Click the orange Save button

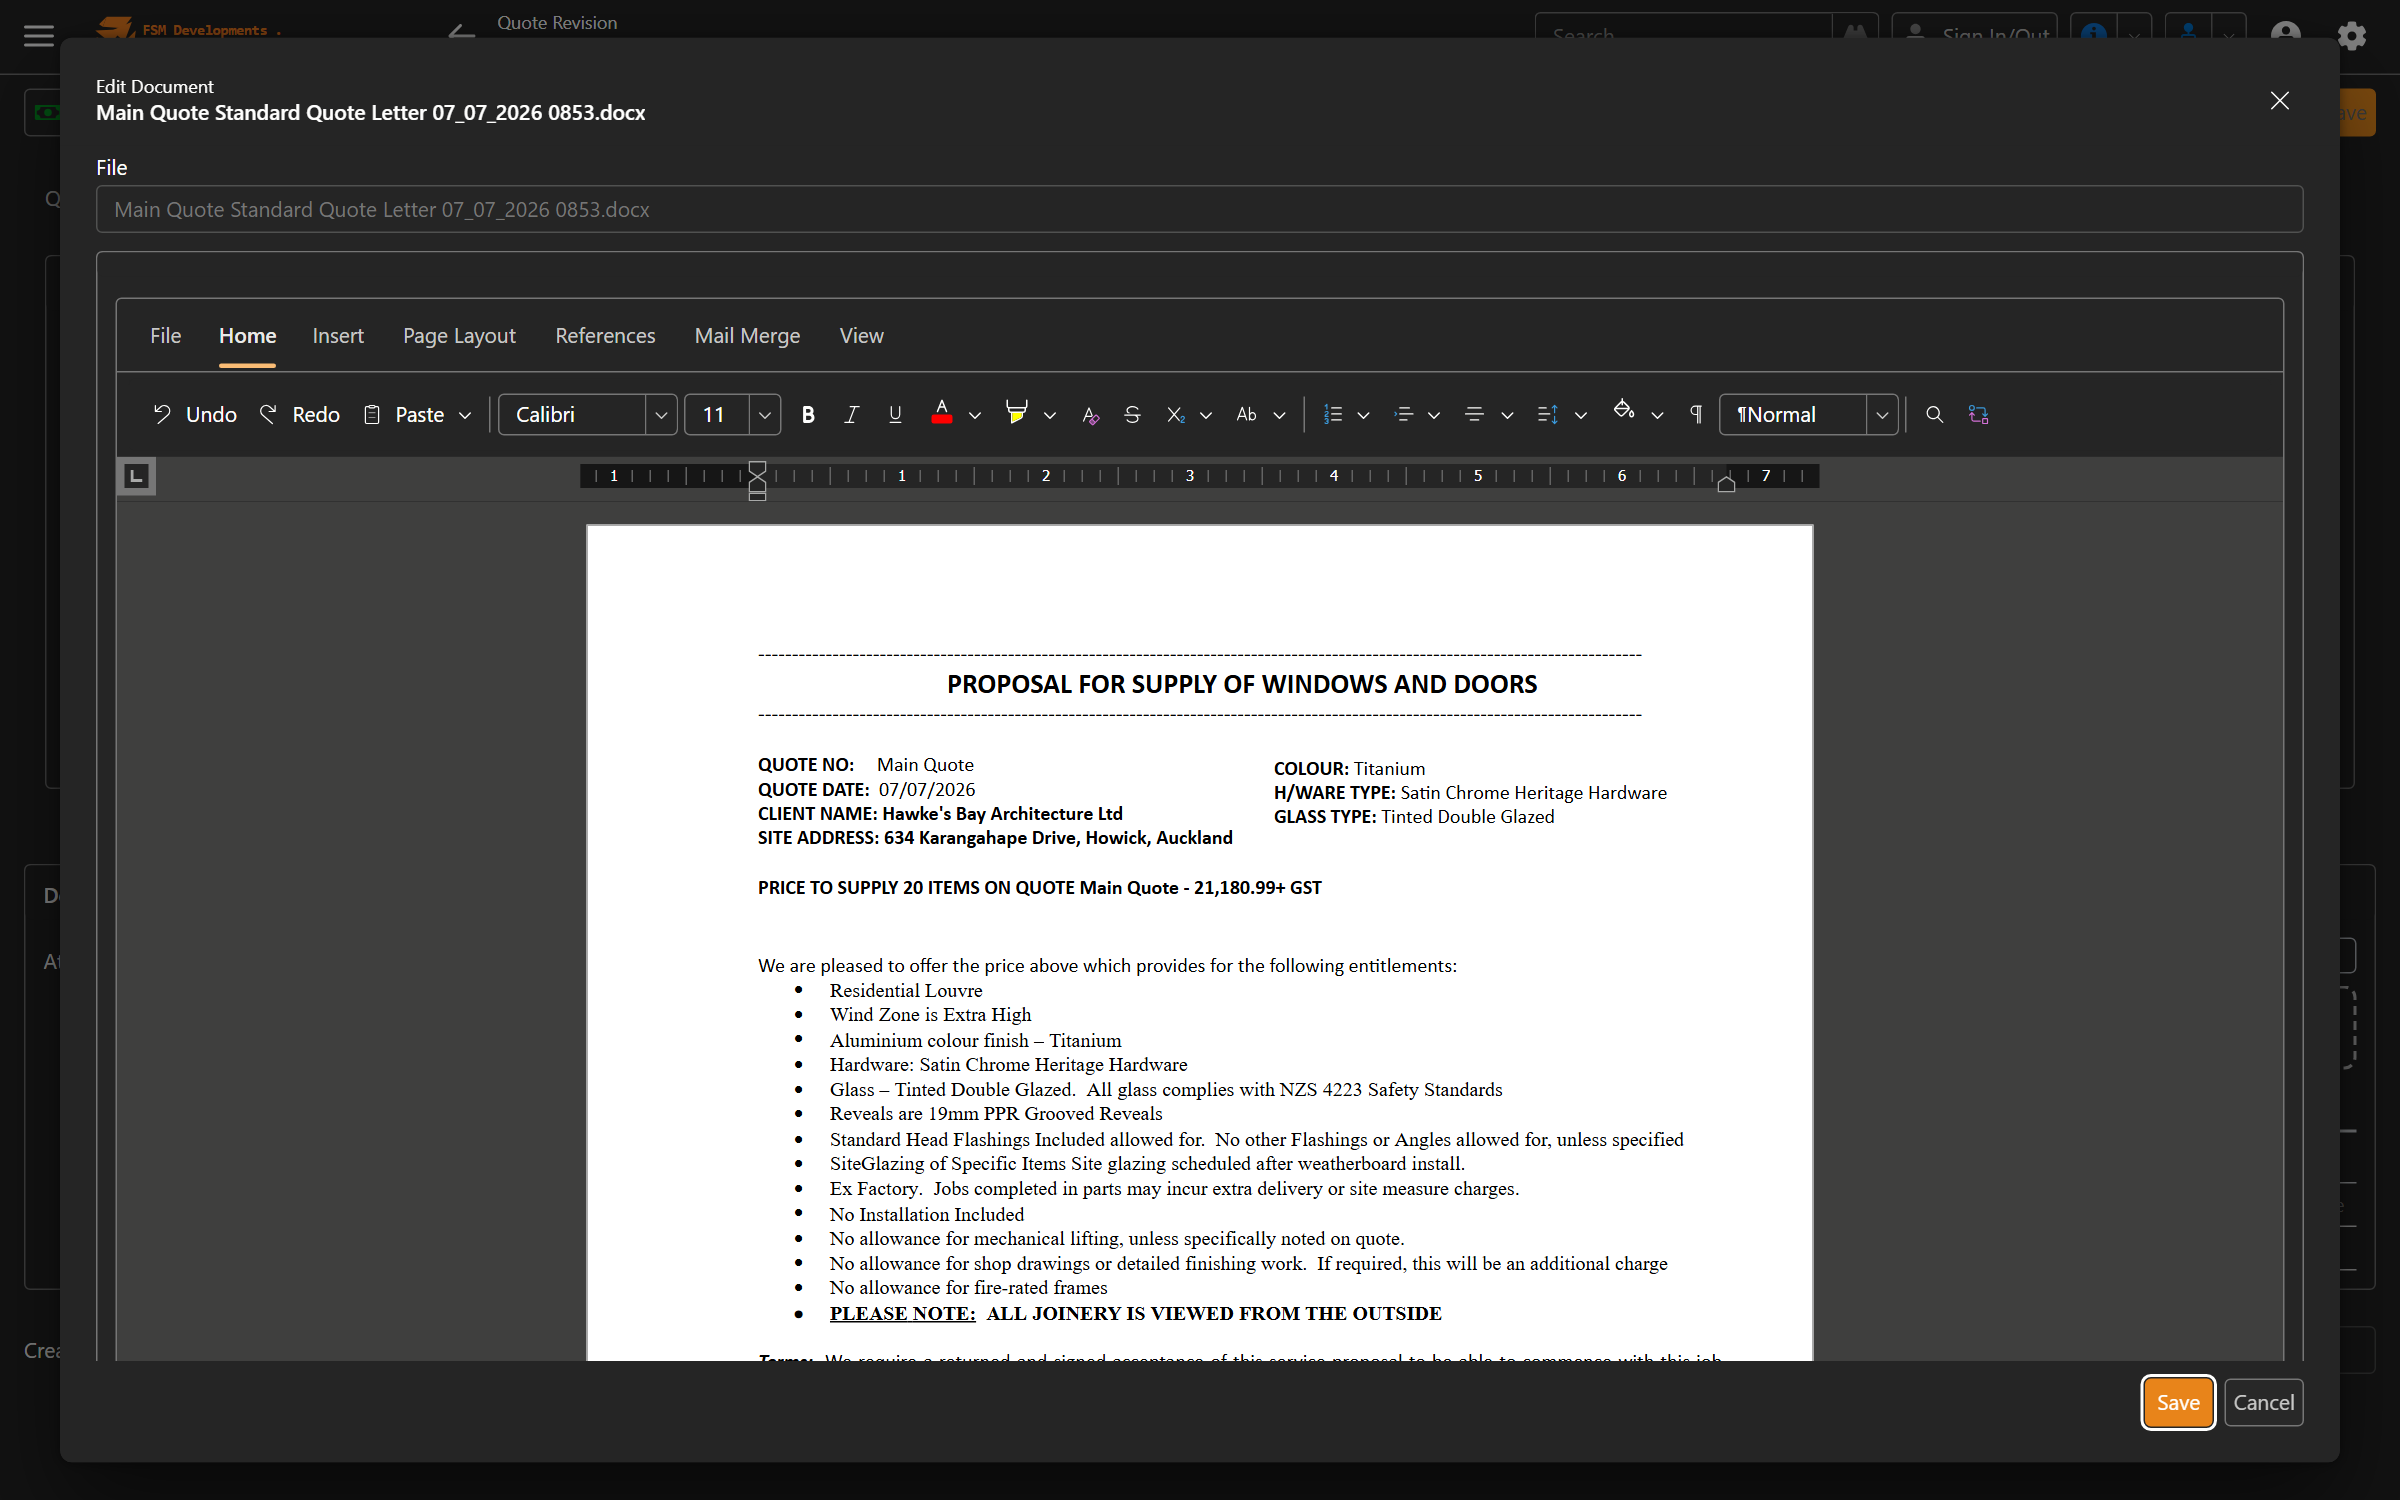(x=2177, y=1402)
